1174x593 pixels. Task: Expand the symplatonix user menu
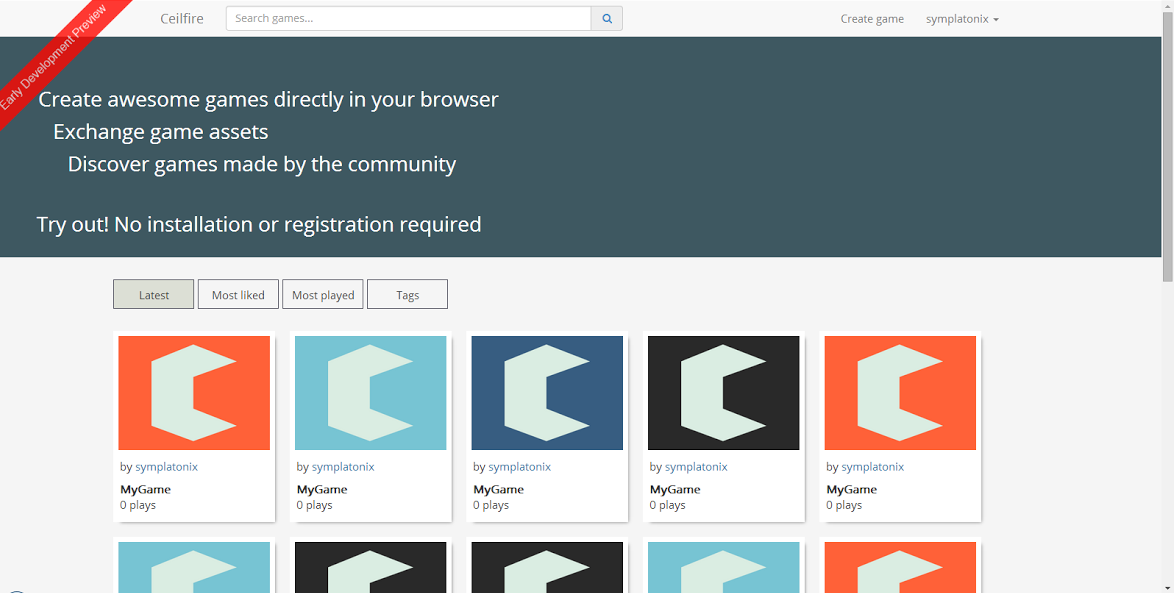961,19
